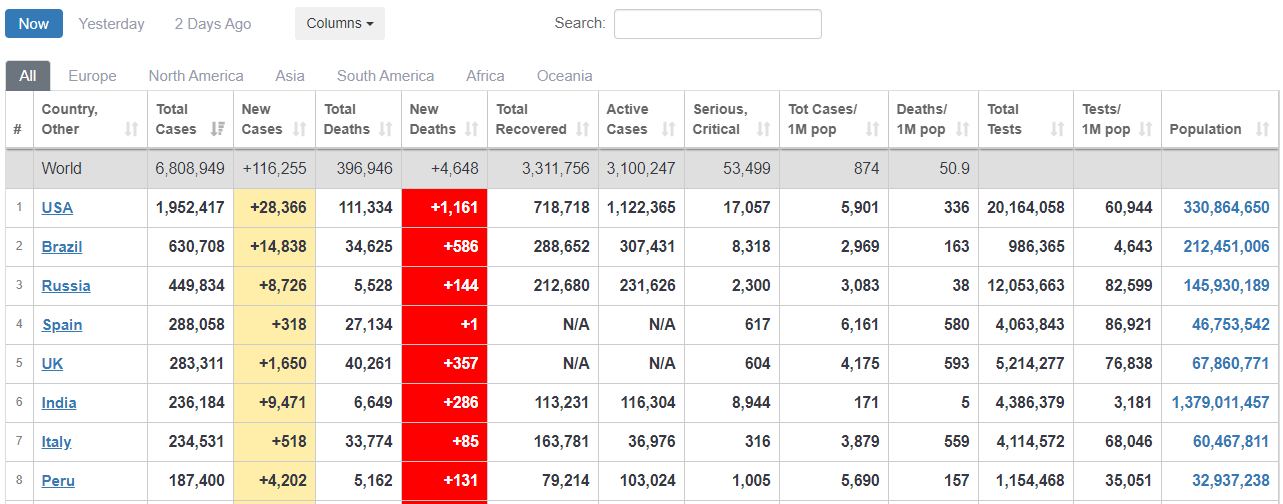Sort by New Deaths arrows icon
This screenshot has width=1283, height=504.
473,129
